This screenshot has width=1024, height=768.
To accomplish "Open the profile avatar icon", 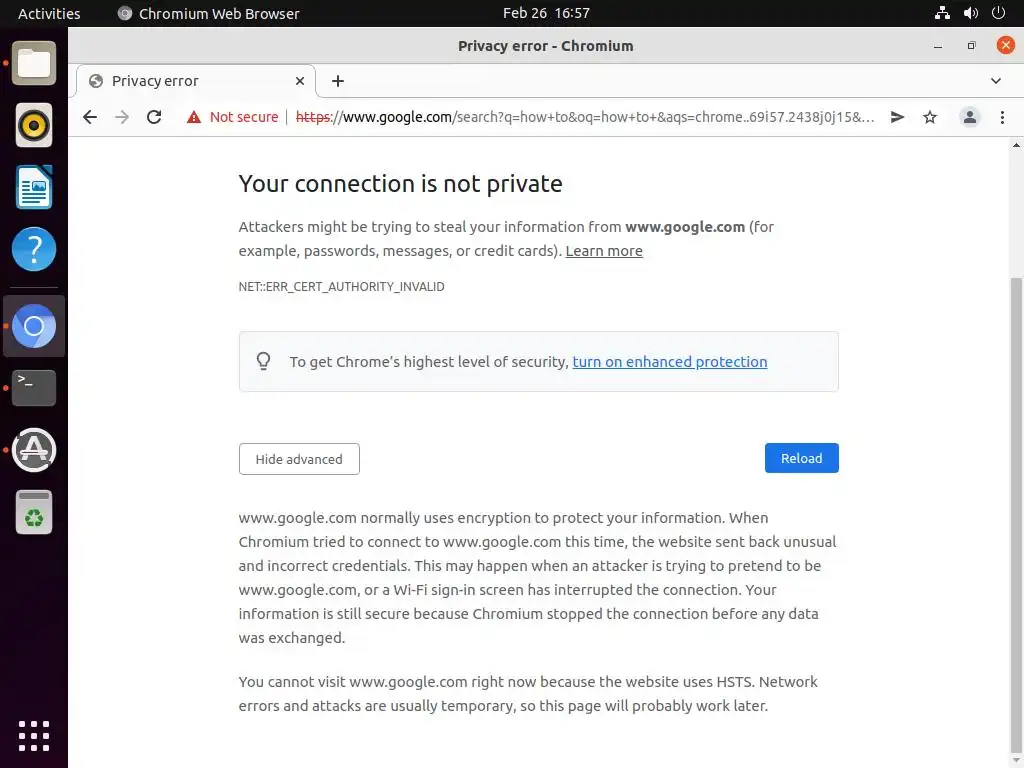I will pyautogui.click(x=970, y=117).
